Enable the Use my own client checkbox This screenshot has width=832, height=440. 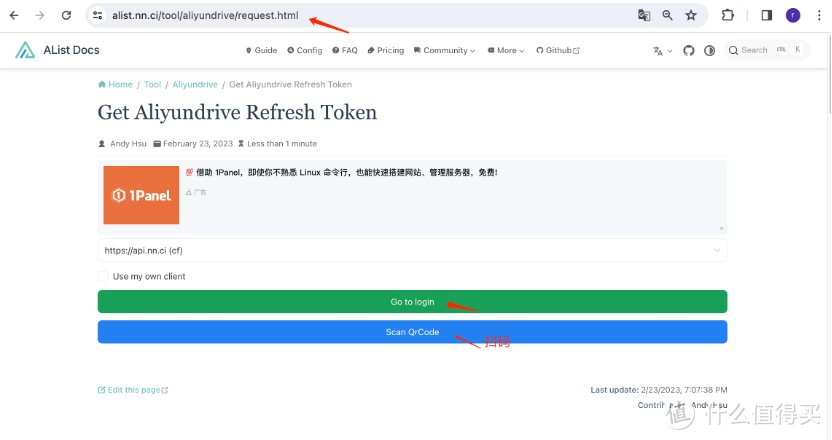[103, 276]
